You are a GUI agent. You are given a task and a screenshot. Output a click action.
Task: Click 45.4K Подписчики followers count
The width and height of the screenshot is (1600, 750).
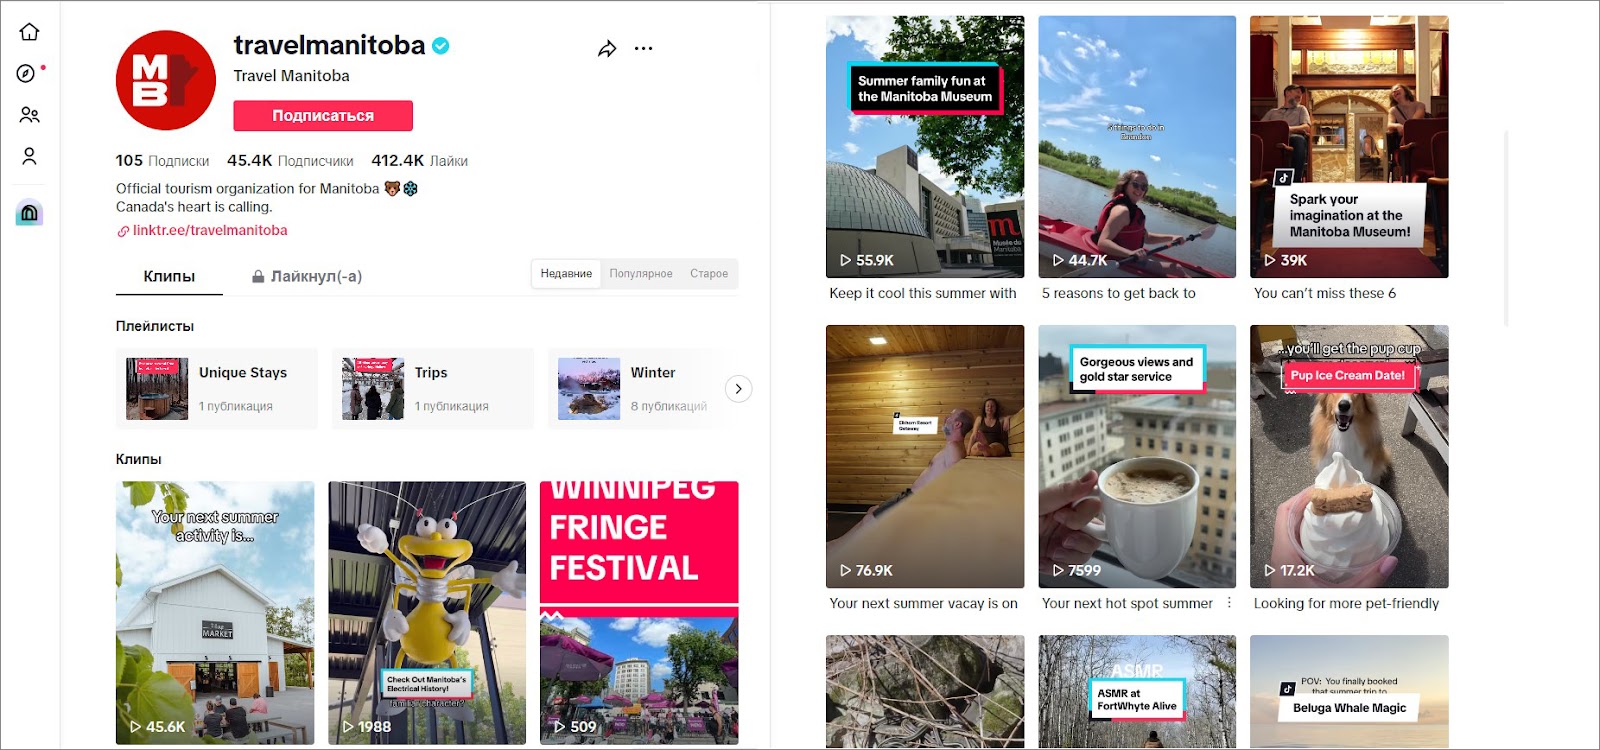290,160
